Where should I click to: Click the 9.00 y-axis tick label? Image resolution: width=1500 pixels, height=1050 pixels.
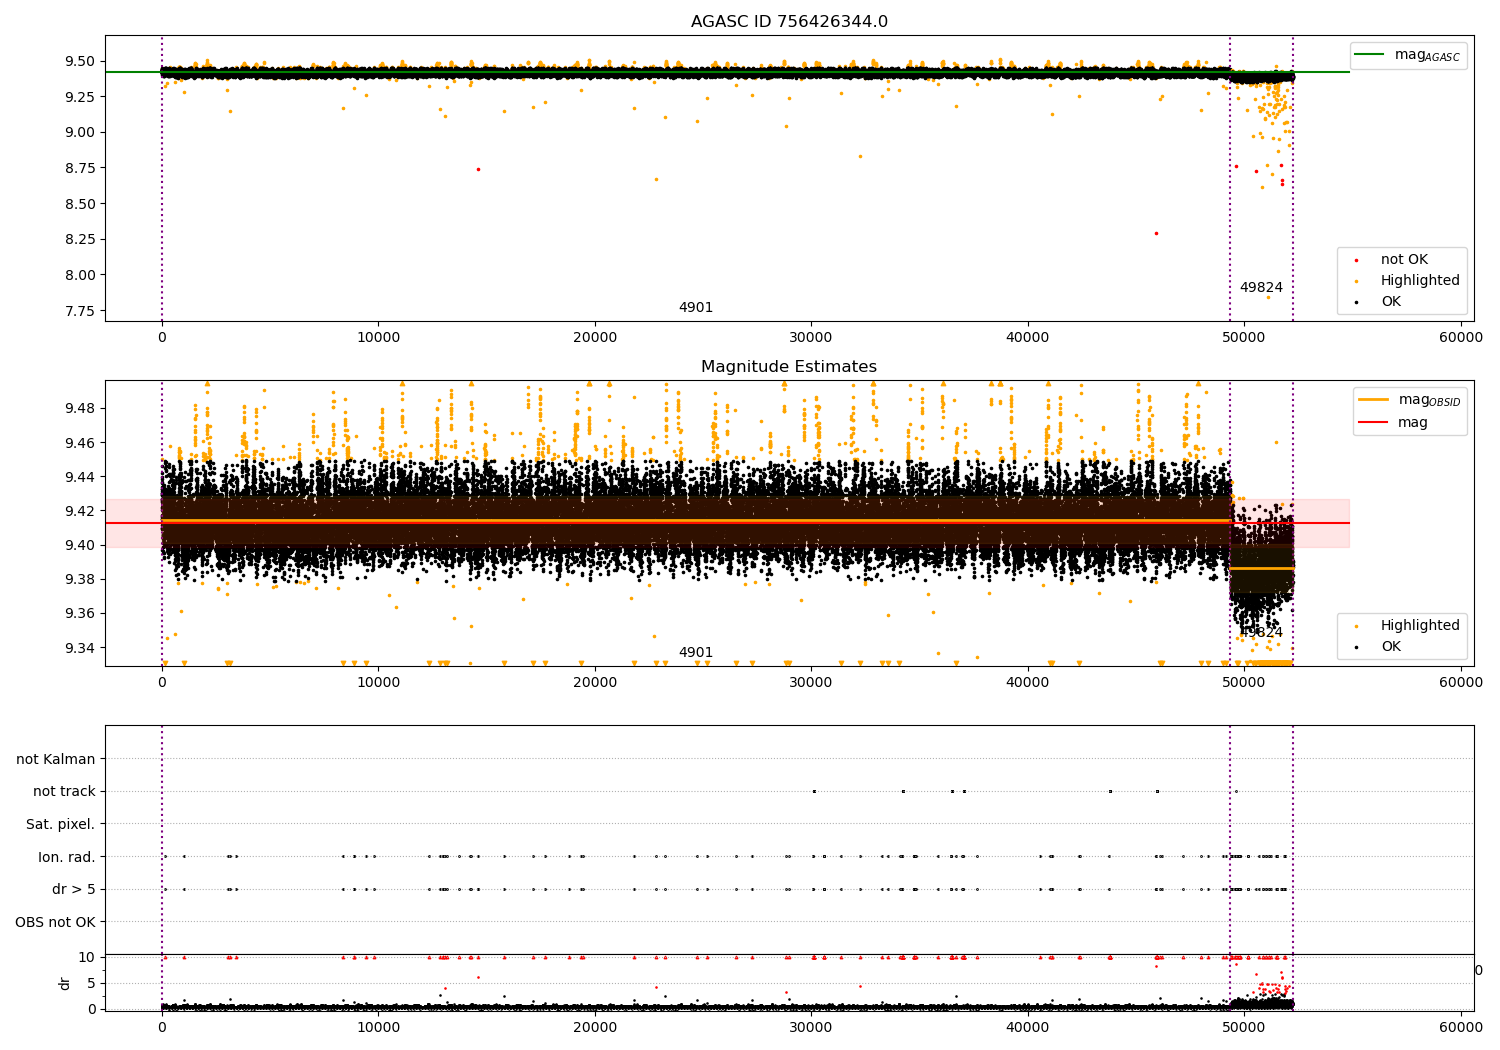[78, 132]
